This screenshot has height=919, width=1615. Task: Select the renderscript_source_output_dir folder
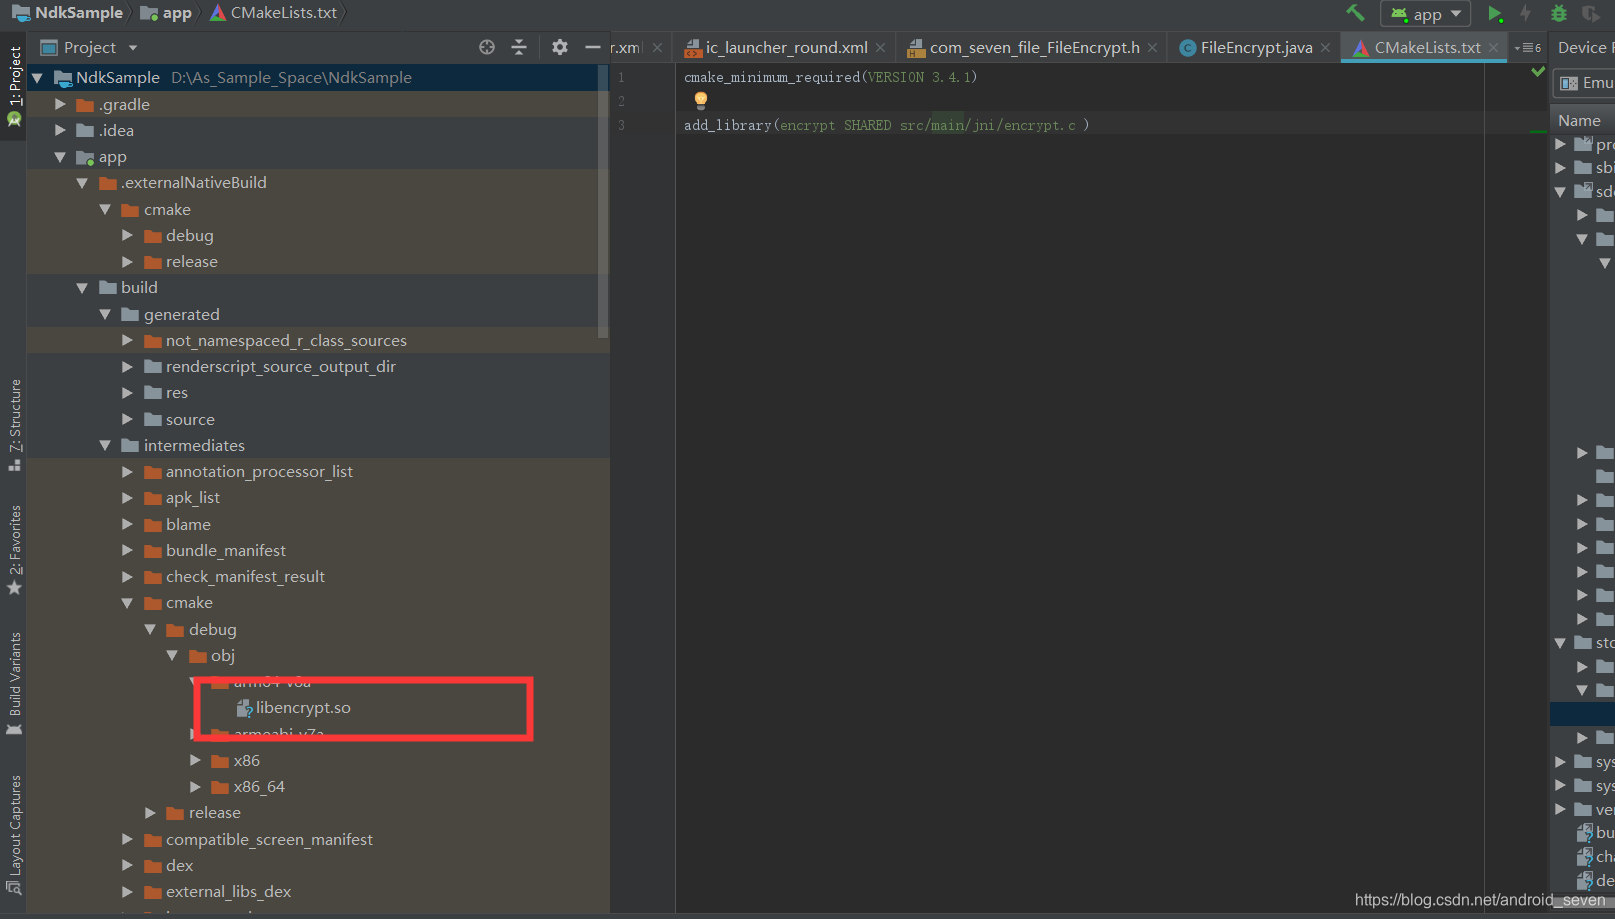pyautogui.click(x=280, y=367)
